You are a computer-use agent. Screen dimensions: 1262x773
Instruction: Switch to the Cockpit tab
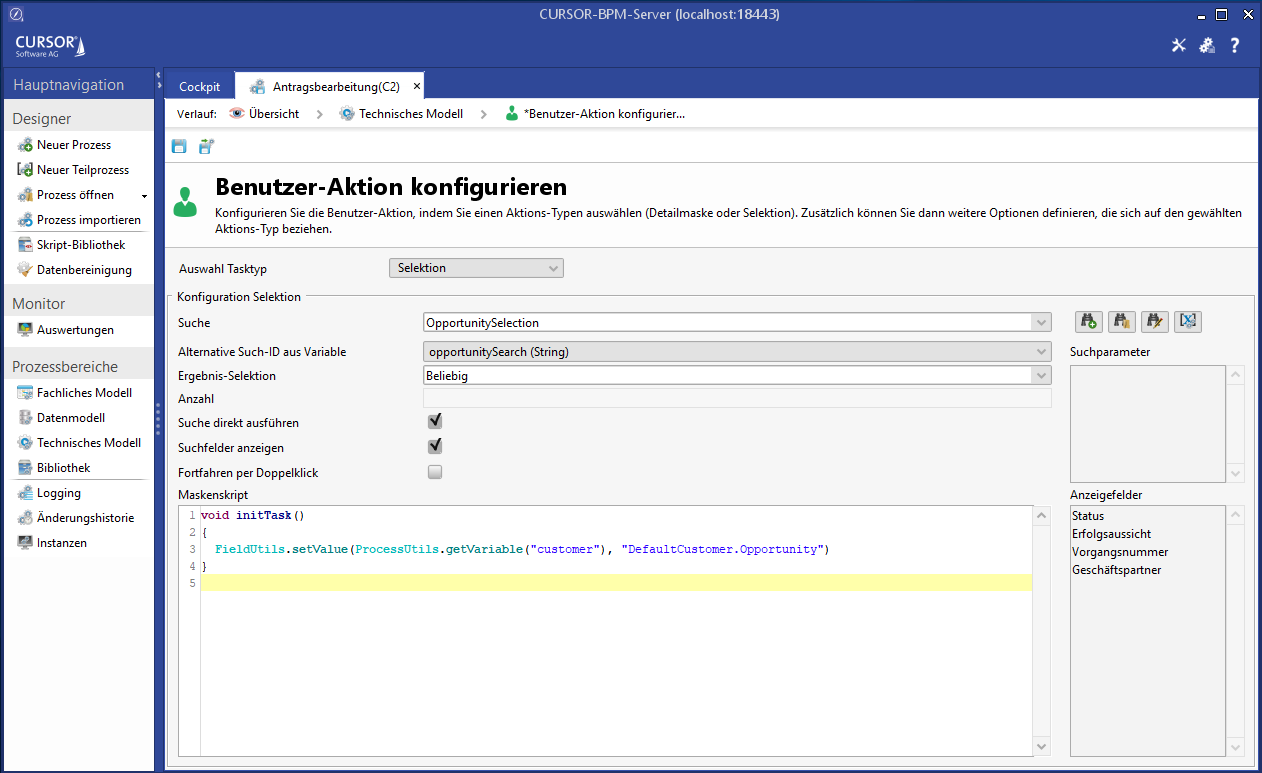pos(199,87)
